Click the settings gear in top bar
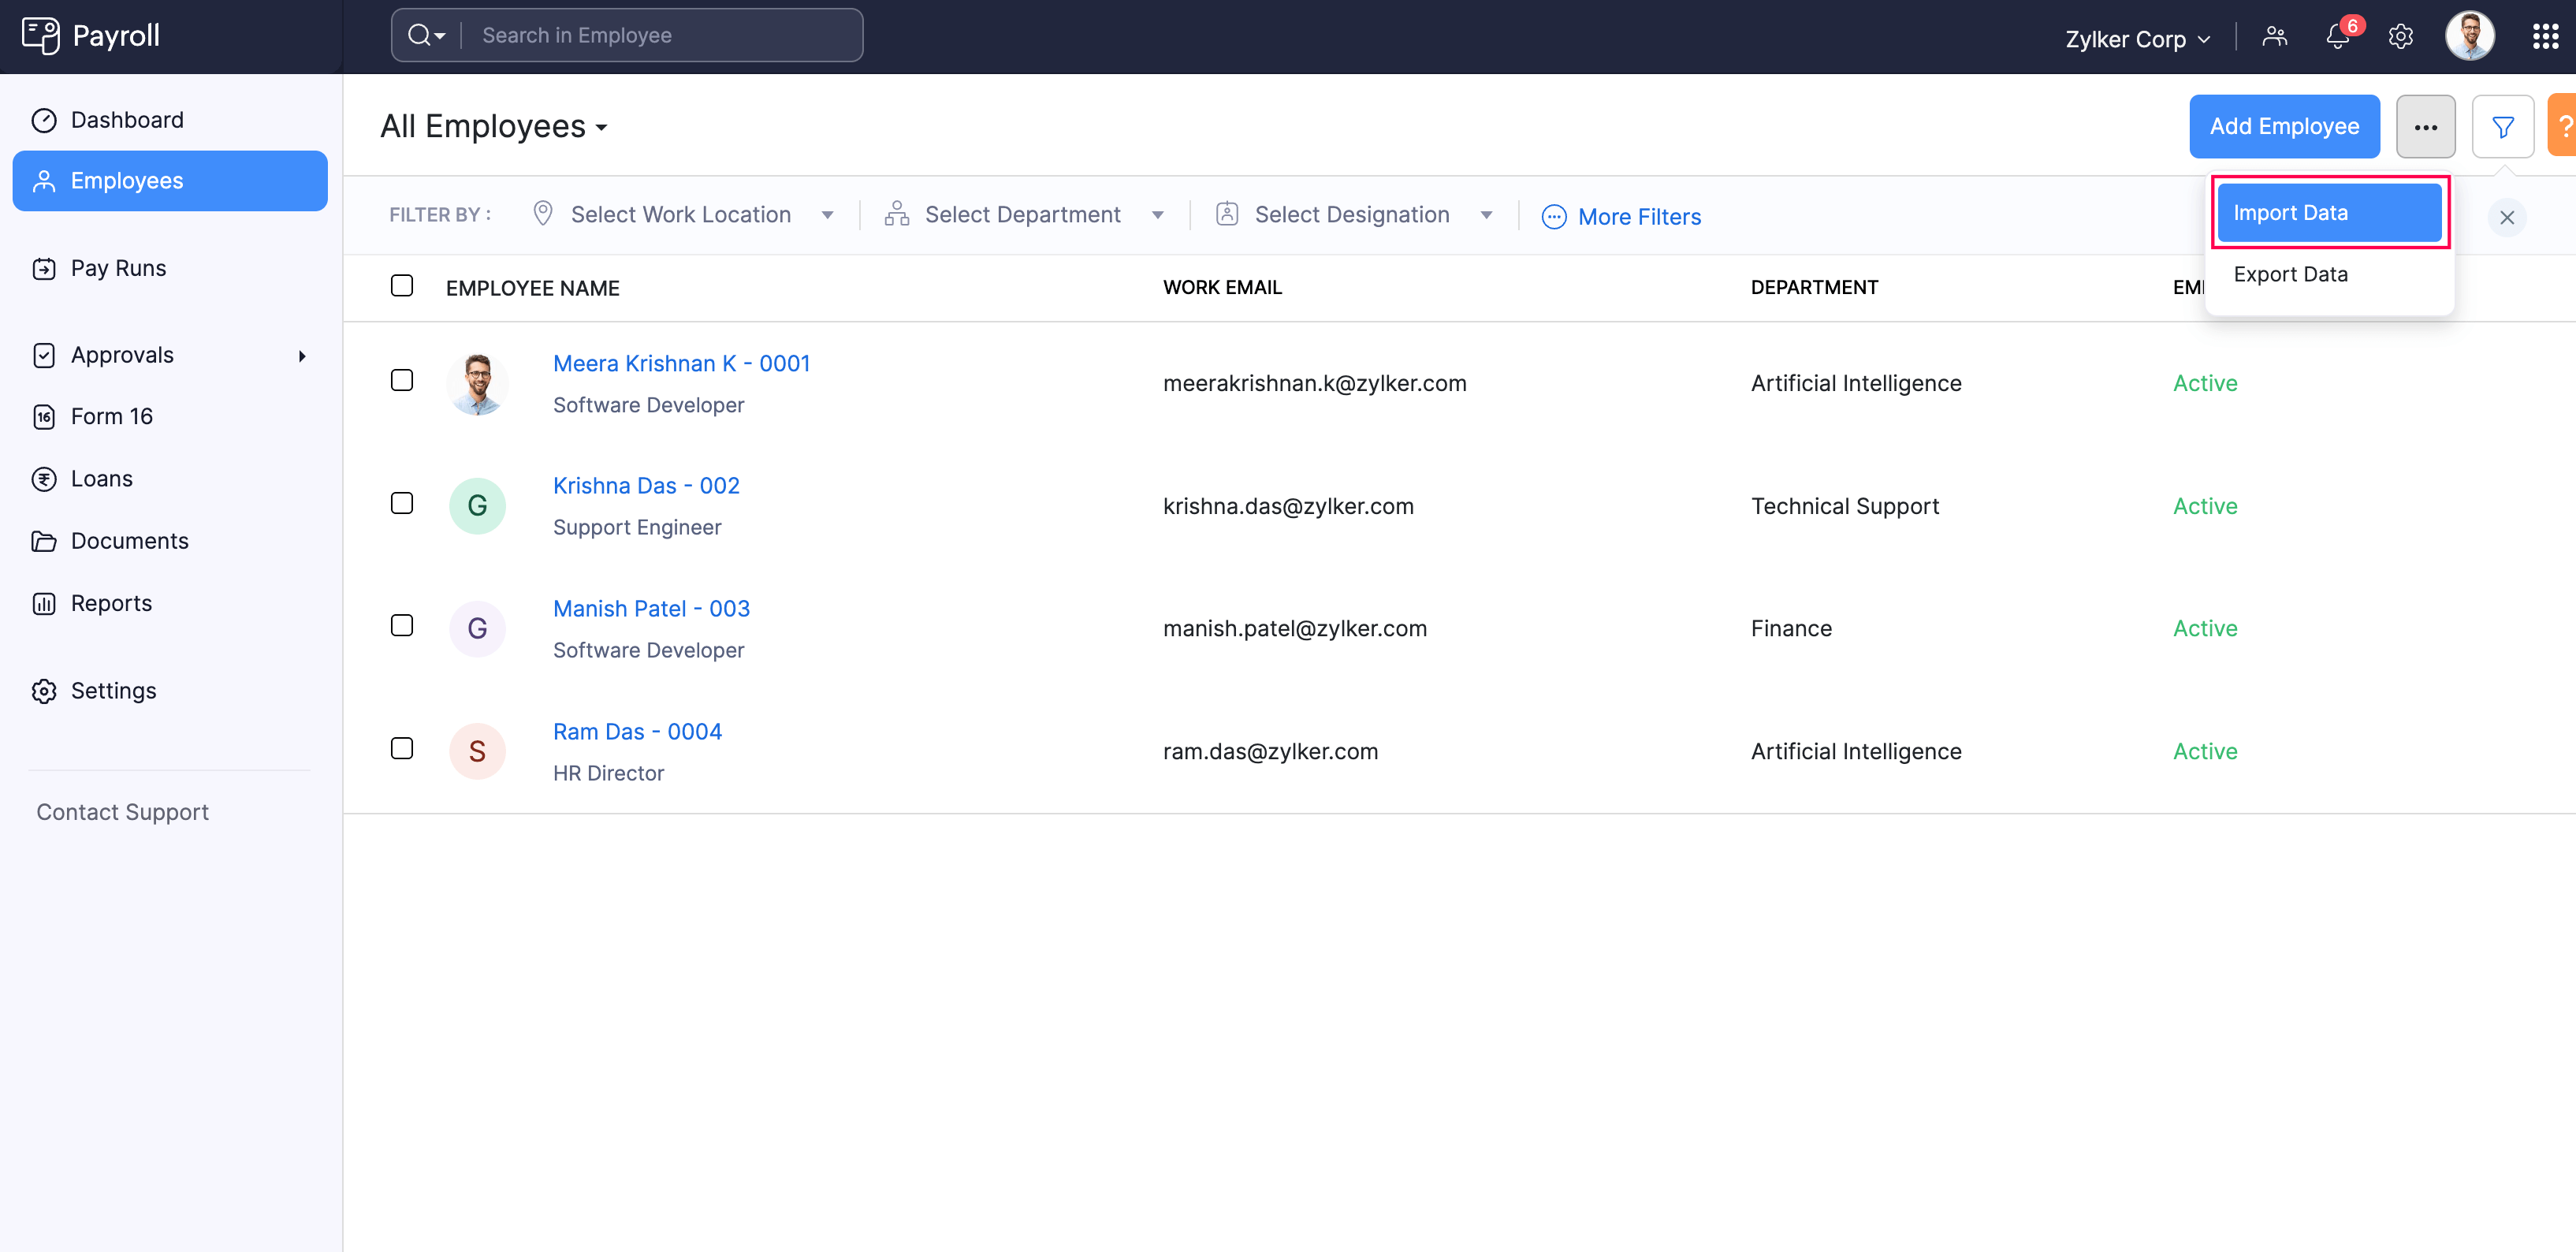Screen dimensions: 2576x1252 click(2400, 37)
